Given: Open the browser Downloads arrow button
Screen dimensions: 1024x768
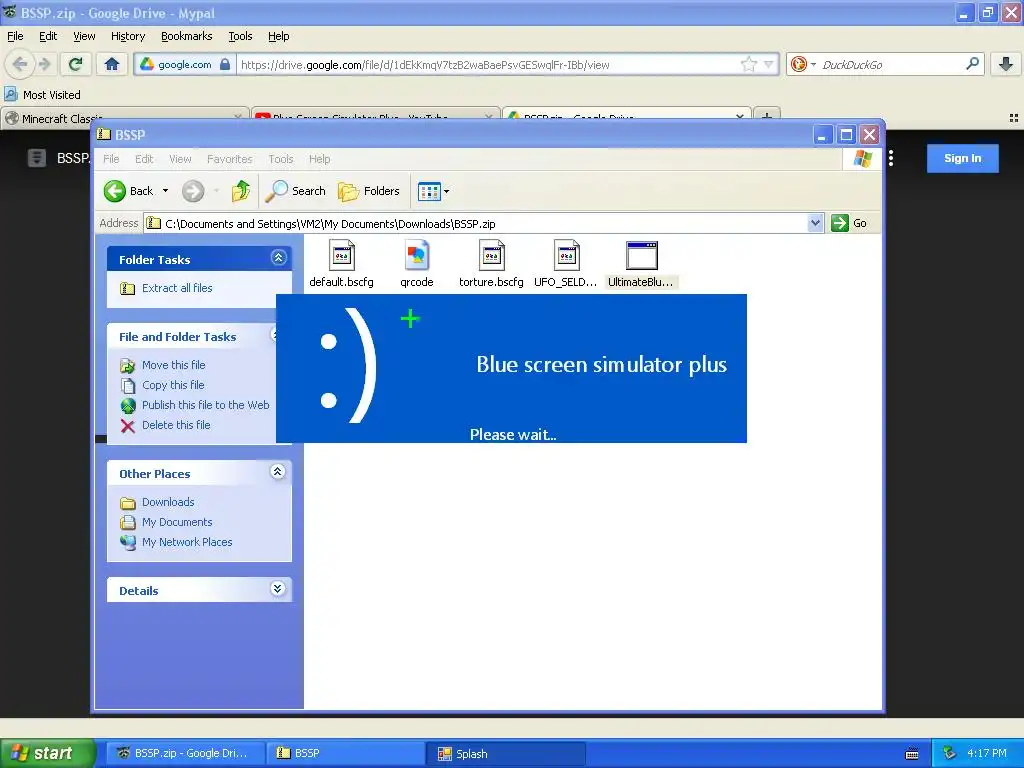Looking at the screenshot, I should coord(1006,64).
